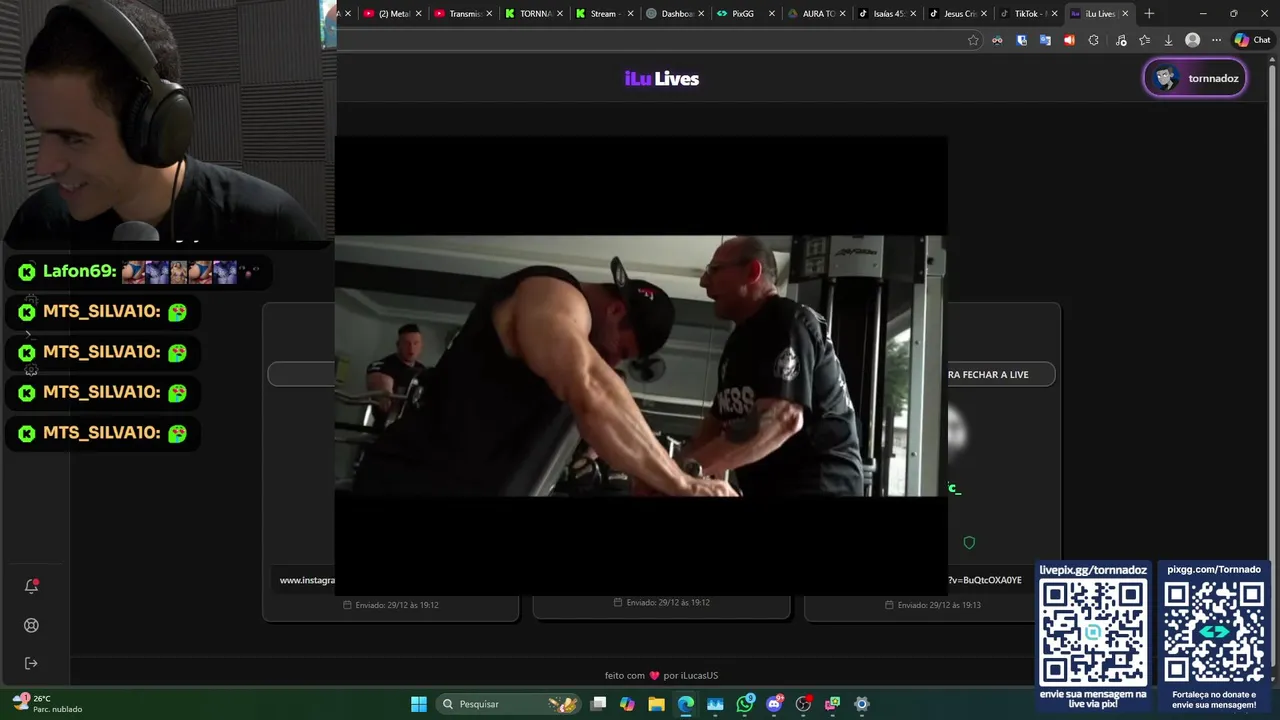Viewport: 1280px width, 720px height.
Task: Switch to the 'Jesus Cri' TikTok tab
Action: 958,14
